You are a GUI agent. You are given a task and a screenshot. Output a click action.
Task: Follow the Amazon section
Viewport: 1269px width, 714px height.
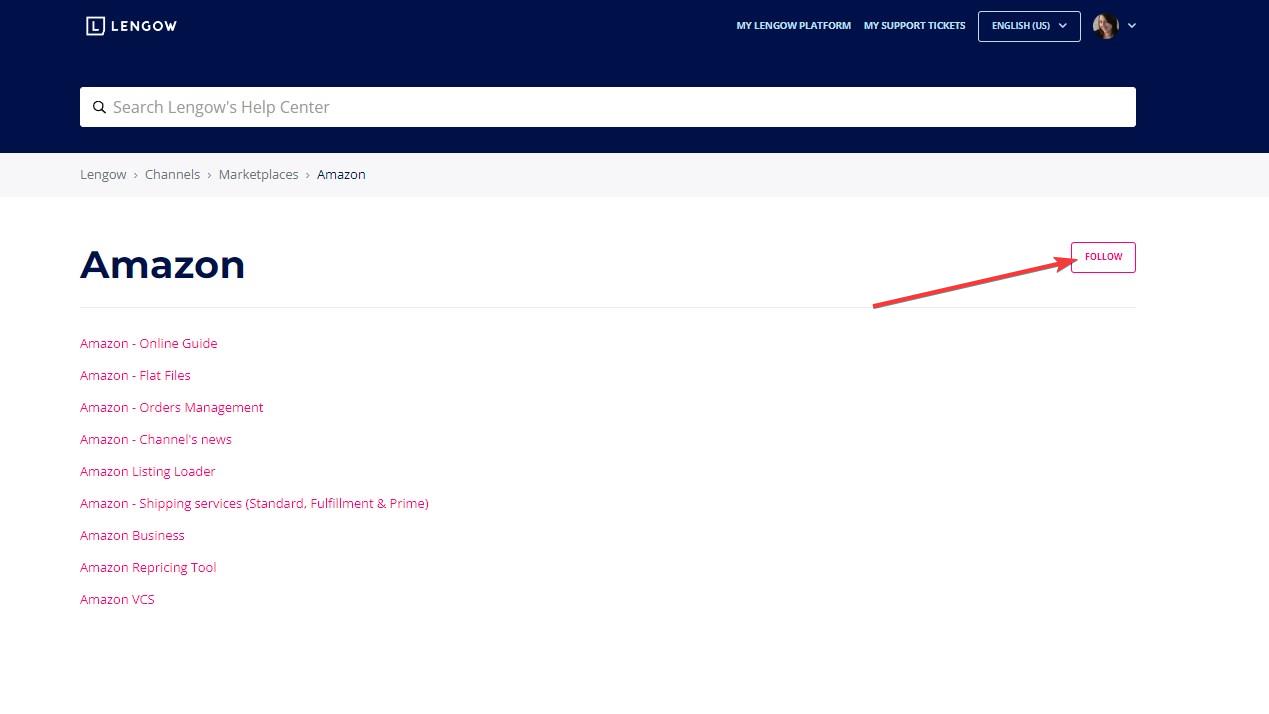coord(1103,257)
